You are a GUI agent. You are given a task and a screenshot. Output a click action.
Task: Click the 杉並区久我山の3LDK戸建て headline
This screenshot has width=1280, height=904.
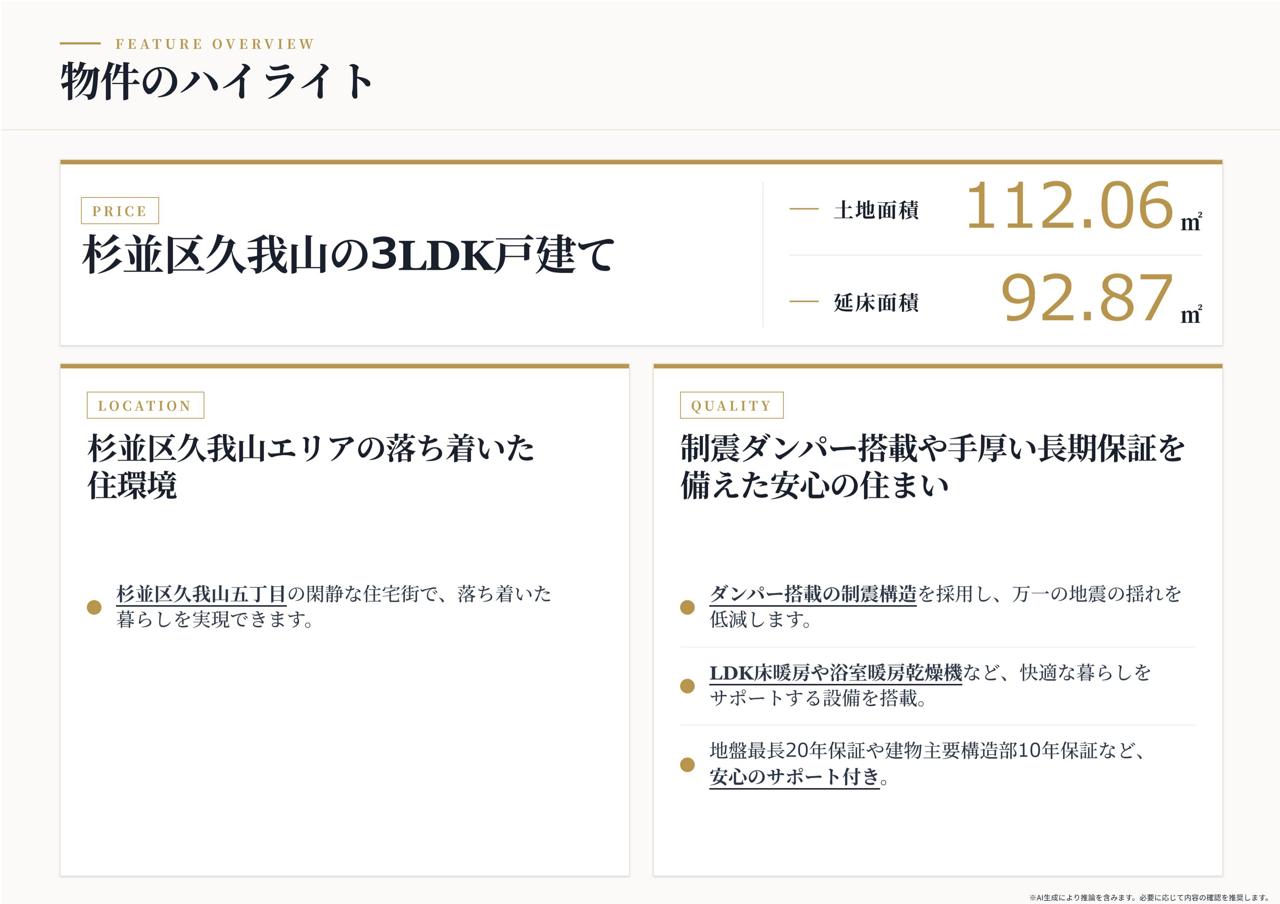coord(347,255)
